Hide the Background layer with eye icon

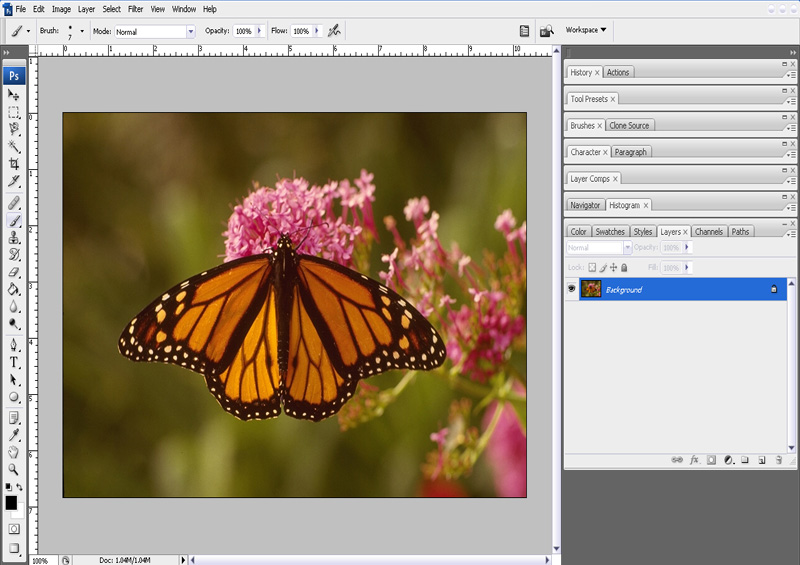coord(571,289)
